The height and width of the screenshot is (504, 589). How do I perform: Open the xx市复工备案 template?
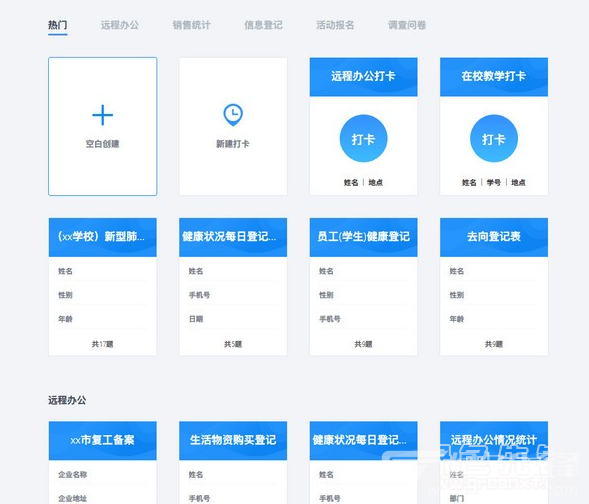click(x=103, y=440)
